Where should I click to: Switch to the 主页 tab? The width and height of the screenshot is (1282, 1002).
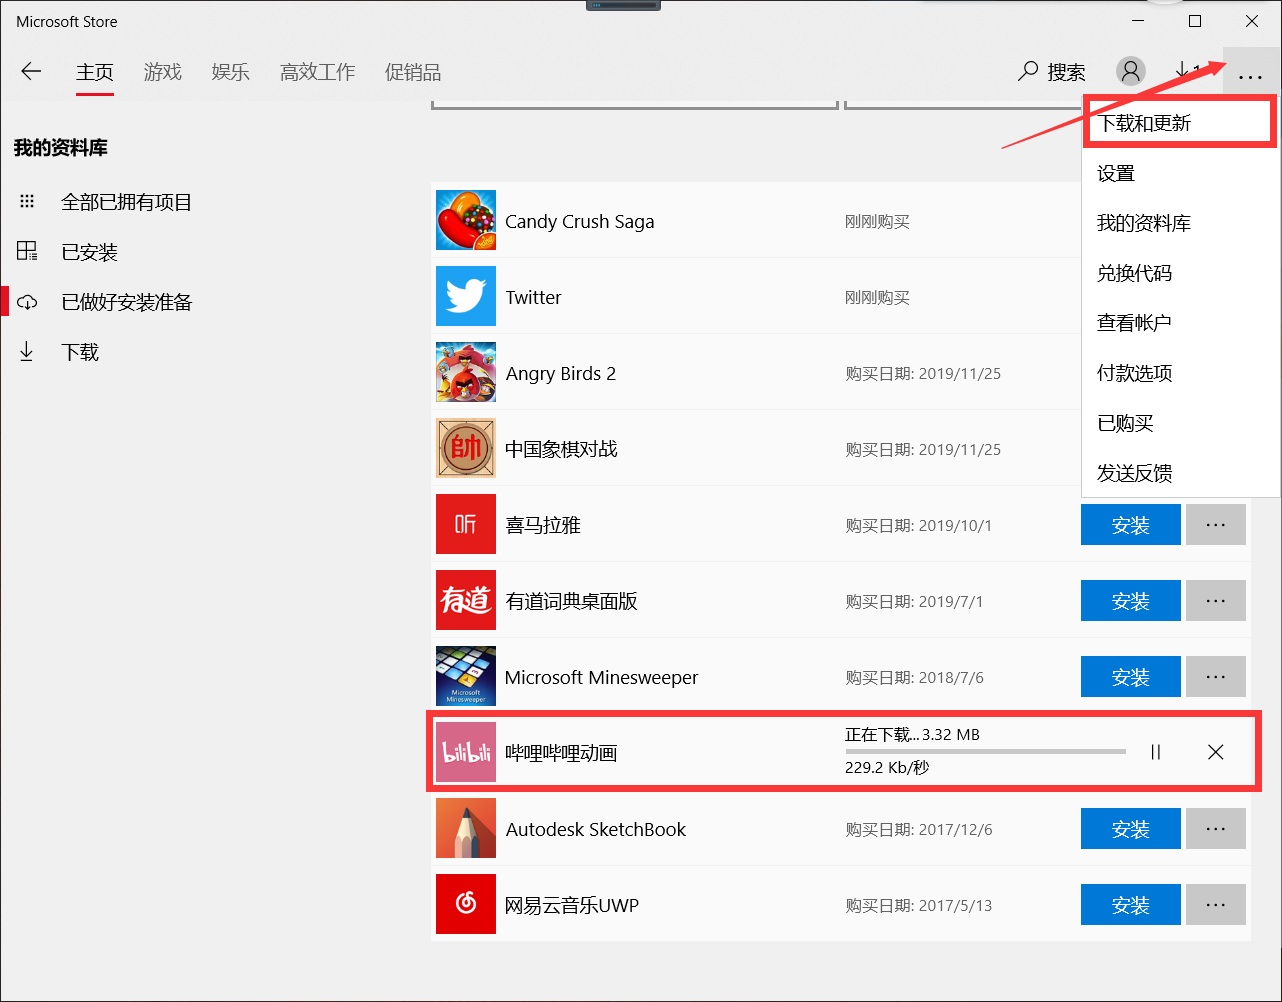pyautogui.click(x=95, y=72)
